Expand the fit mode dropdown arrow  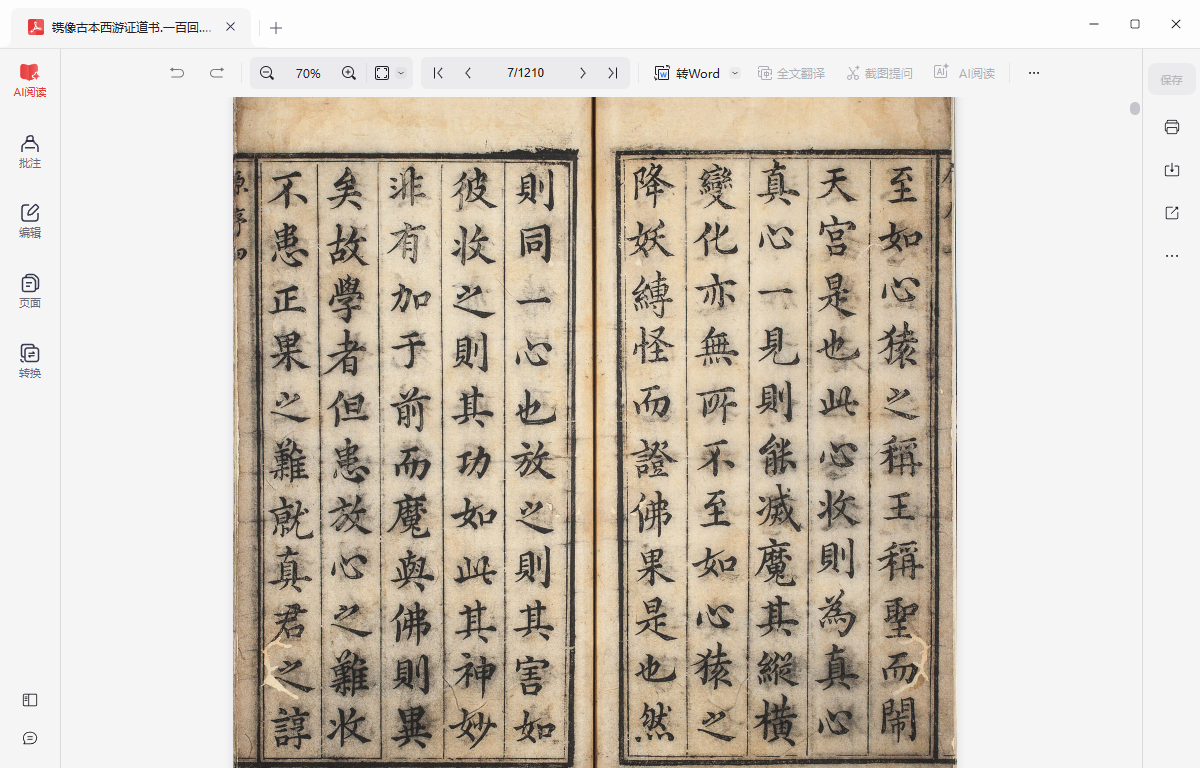[401, 73]
